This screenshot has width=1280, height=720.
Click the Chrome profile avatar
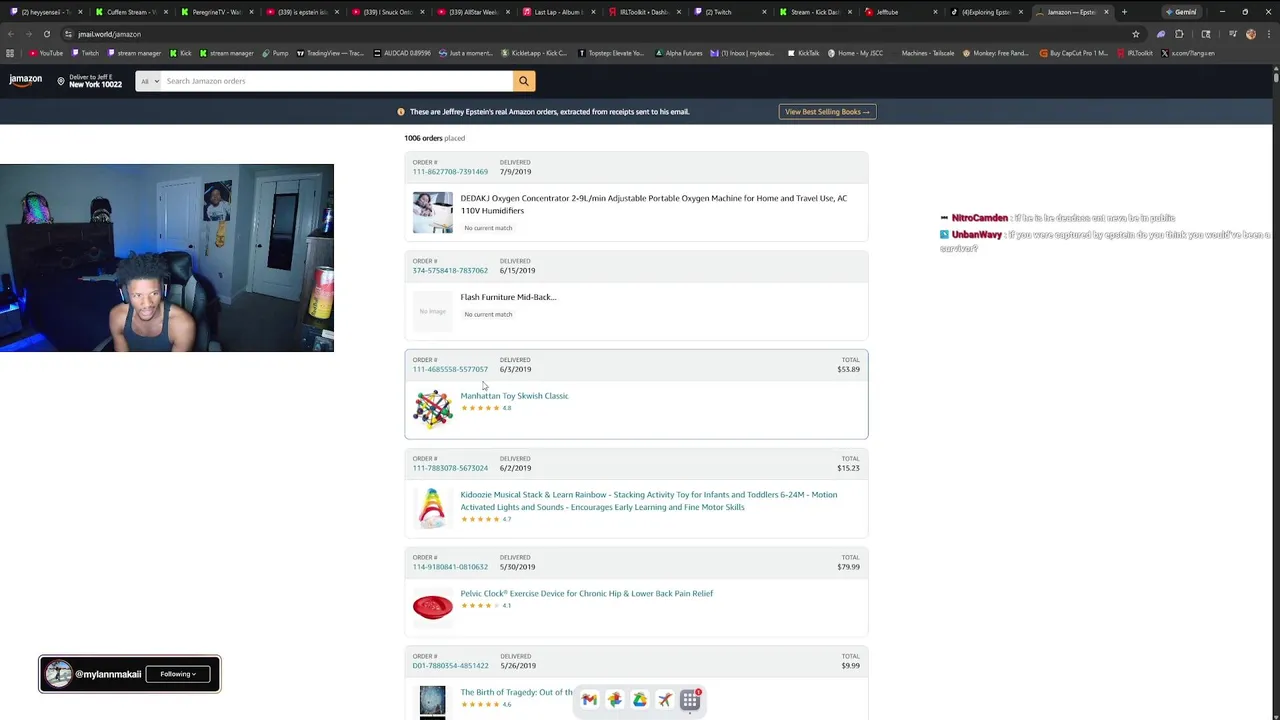click(1251, 34)
